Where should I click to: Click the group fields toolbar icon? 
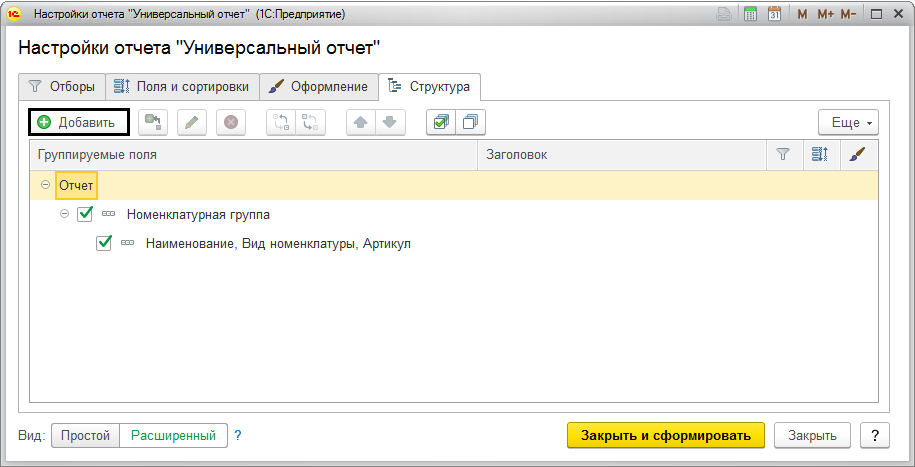point(152,122)
